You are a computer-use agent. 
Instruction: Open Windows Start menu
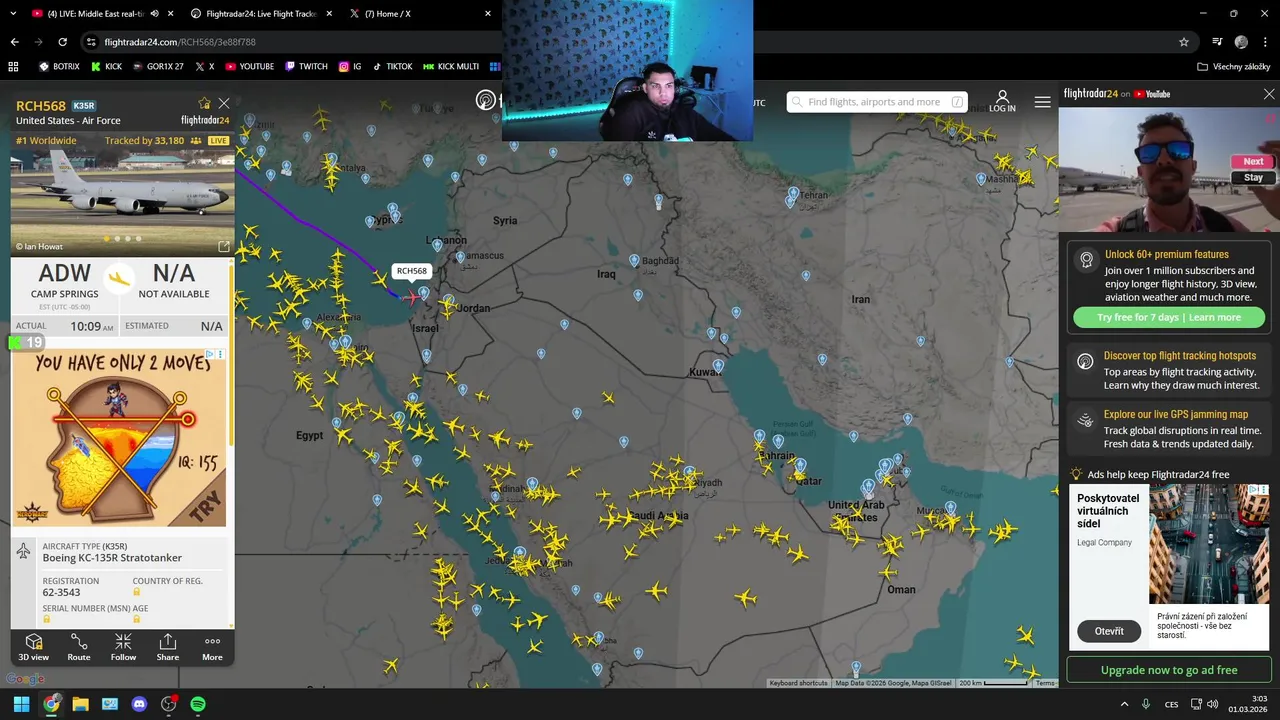tap(21, 704)
